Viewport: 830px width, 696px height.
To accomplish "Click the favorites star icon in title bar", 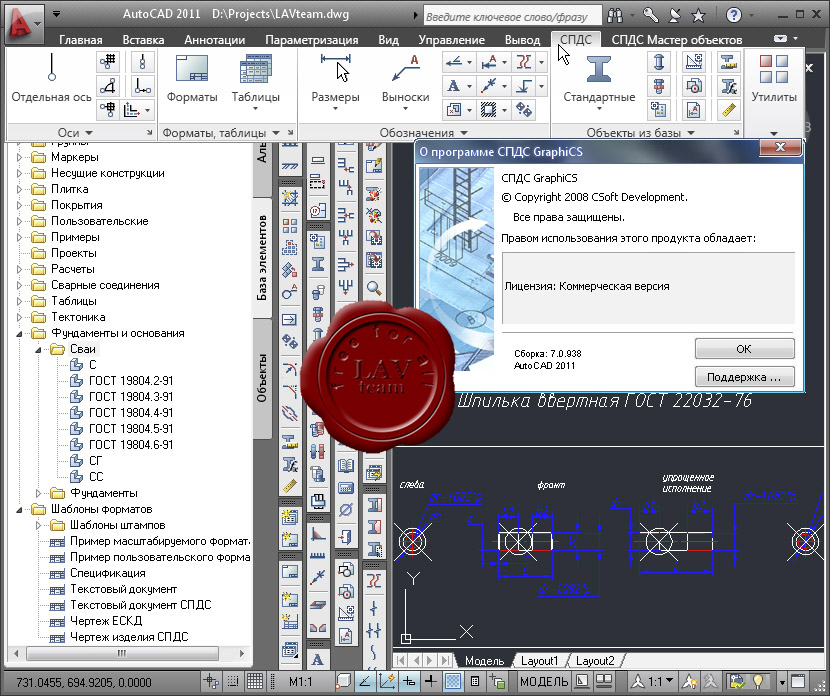I will coord(699,15).
